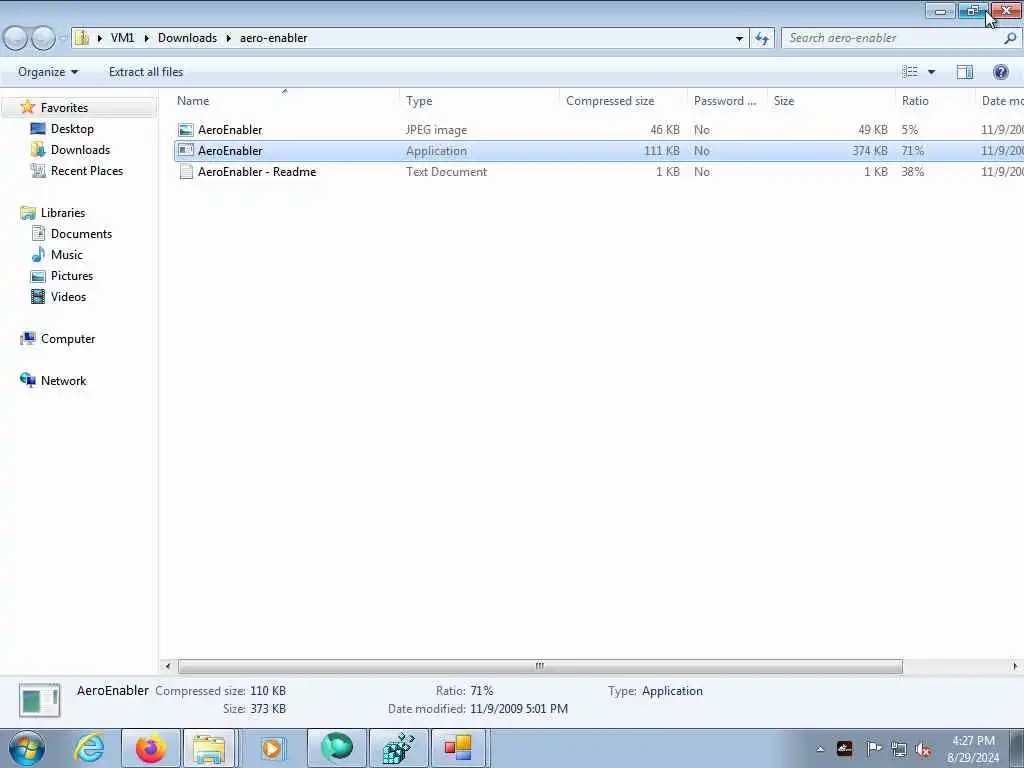Select the Libraries node
This screenshot has height=768, width=1024.
click(x=63, y=212)
